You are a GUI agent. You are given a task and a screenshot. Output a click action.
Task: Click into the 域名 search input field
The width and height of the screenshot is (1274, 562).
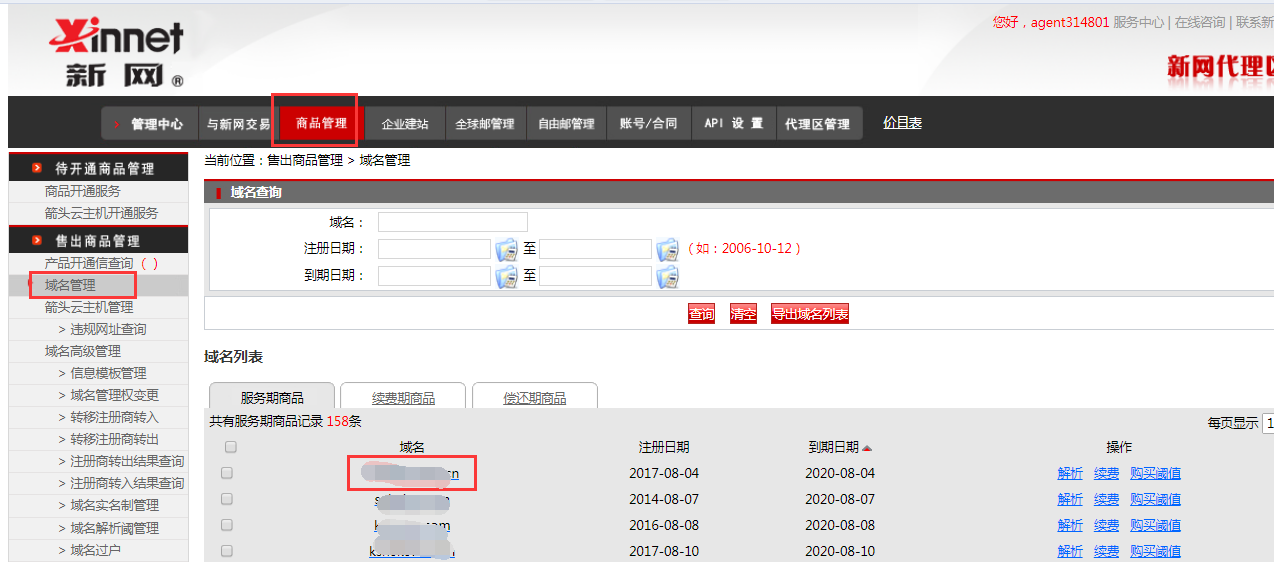pos(452,222)
